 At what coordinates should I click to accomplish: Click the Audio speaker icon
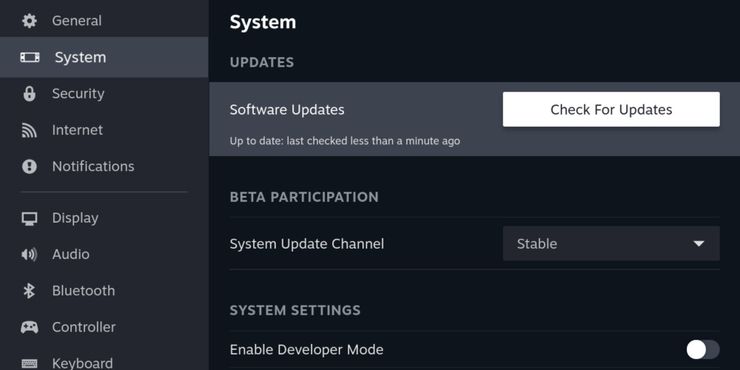pyautogui.click(x=29, y=254)
